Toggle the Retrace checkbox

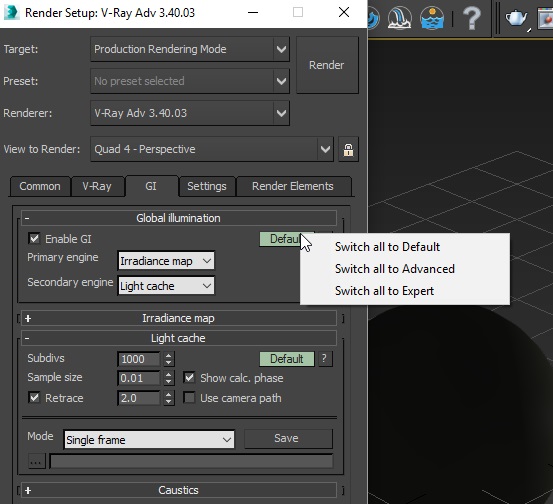pos(34,398)
